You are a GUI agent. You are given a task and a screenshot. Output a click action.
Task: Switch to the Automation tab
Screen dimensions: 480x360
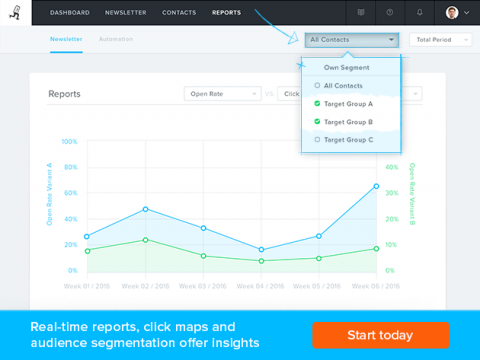(x=116, y=39)
